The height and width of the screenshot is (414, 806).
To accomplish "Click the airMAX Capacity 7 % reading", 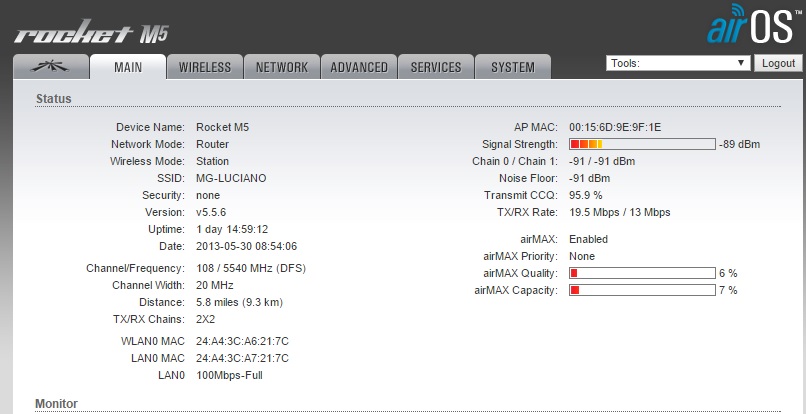I will (728, 290).
